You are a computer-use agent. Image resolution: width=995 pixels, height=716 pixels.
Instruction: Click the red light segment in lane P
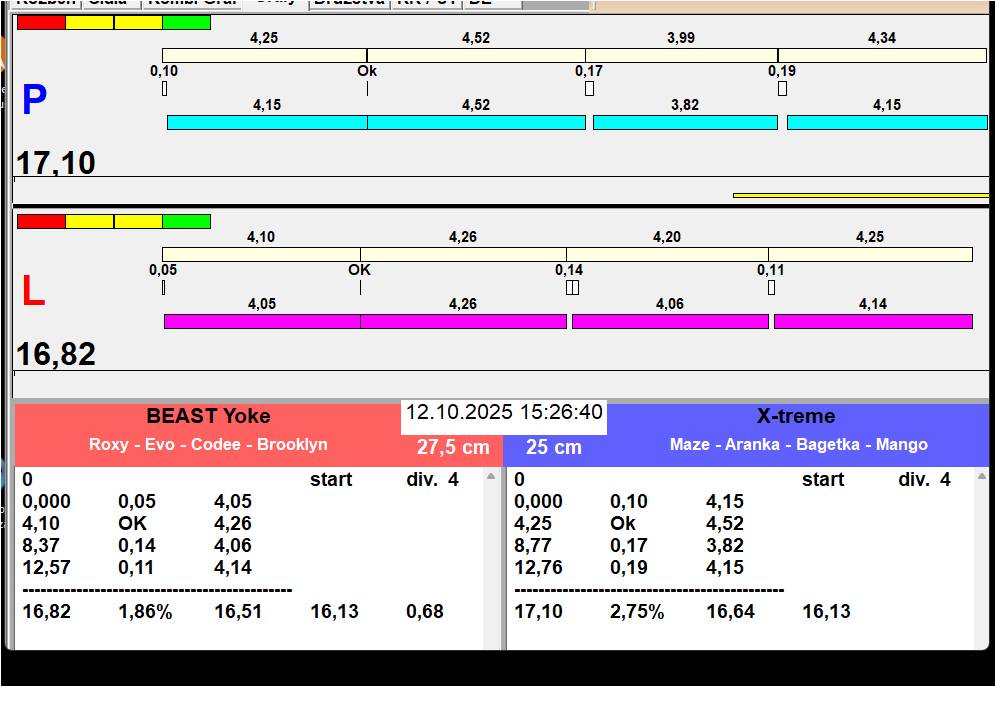click(x=41, y=22)
